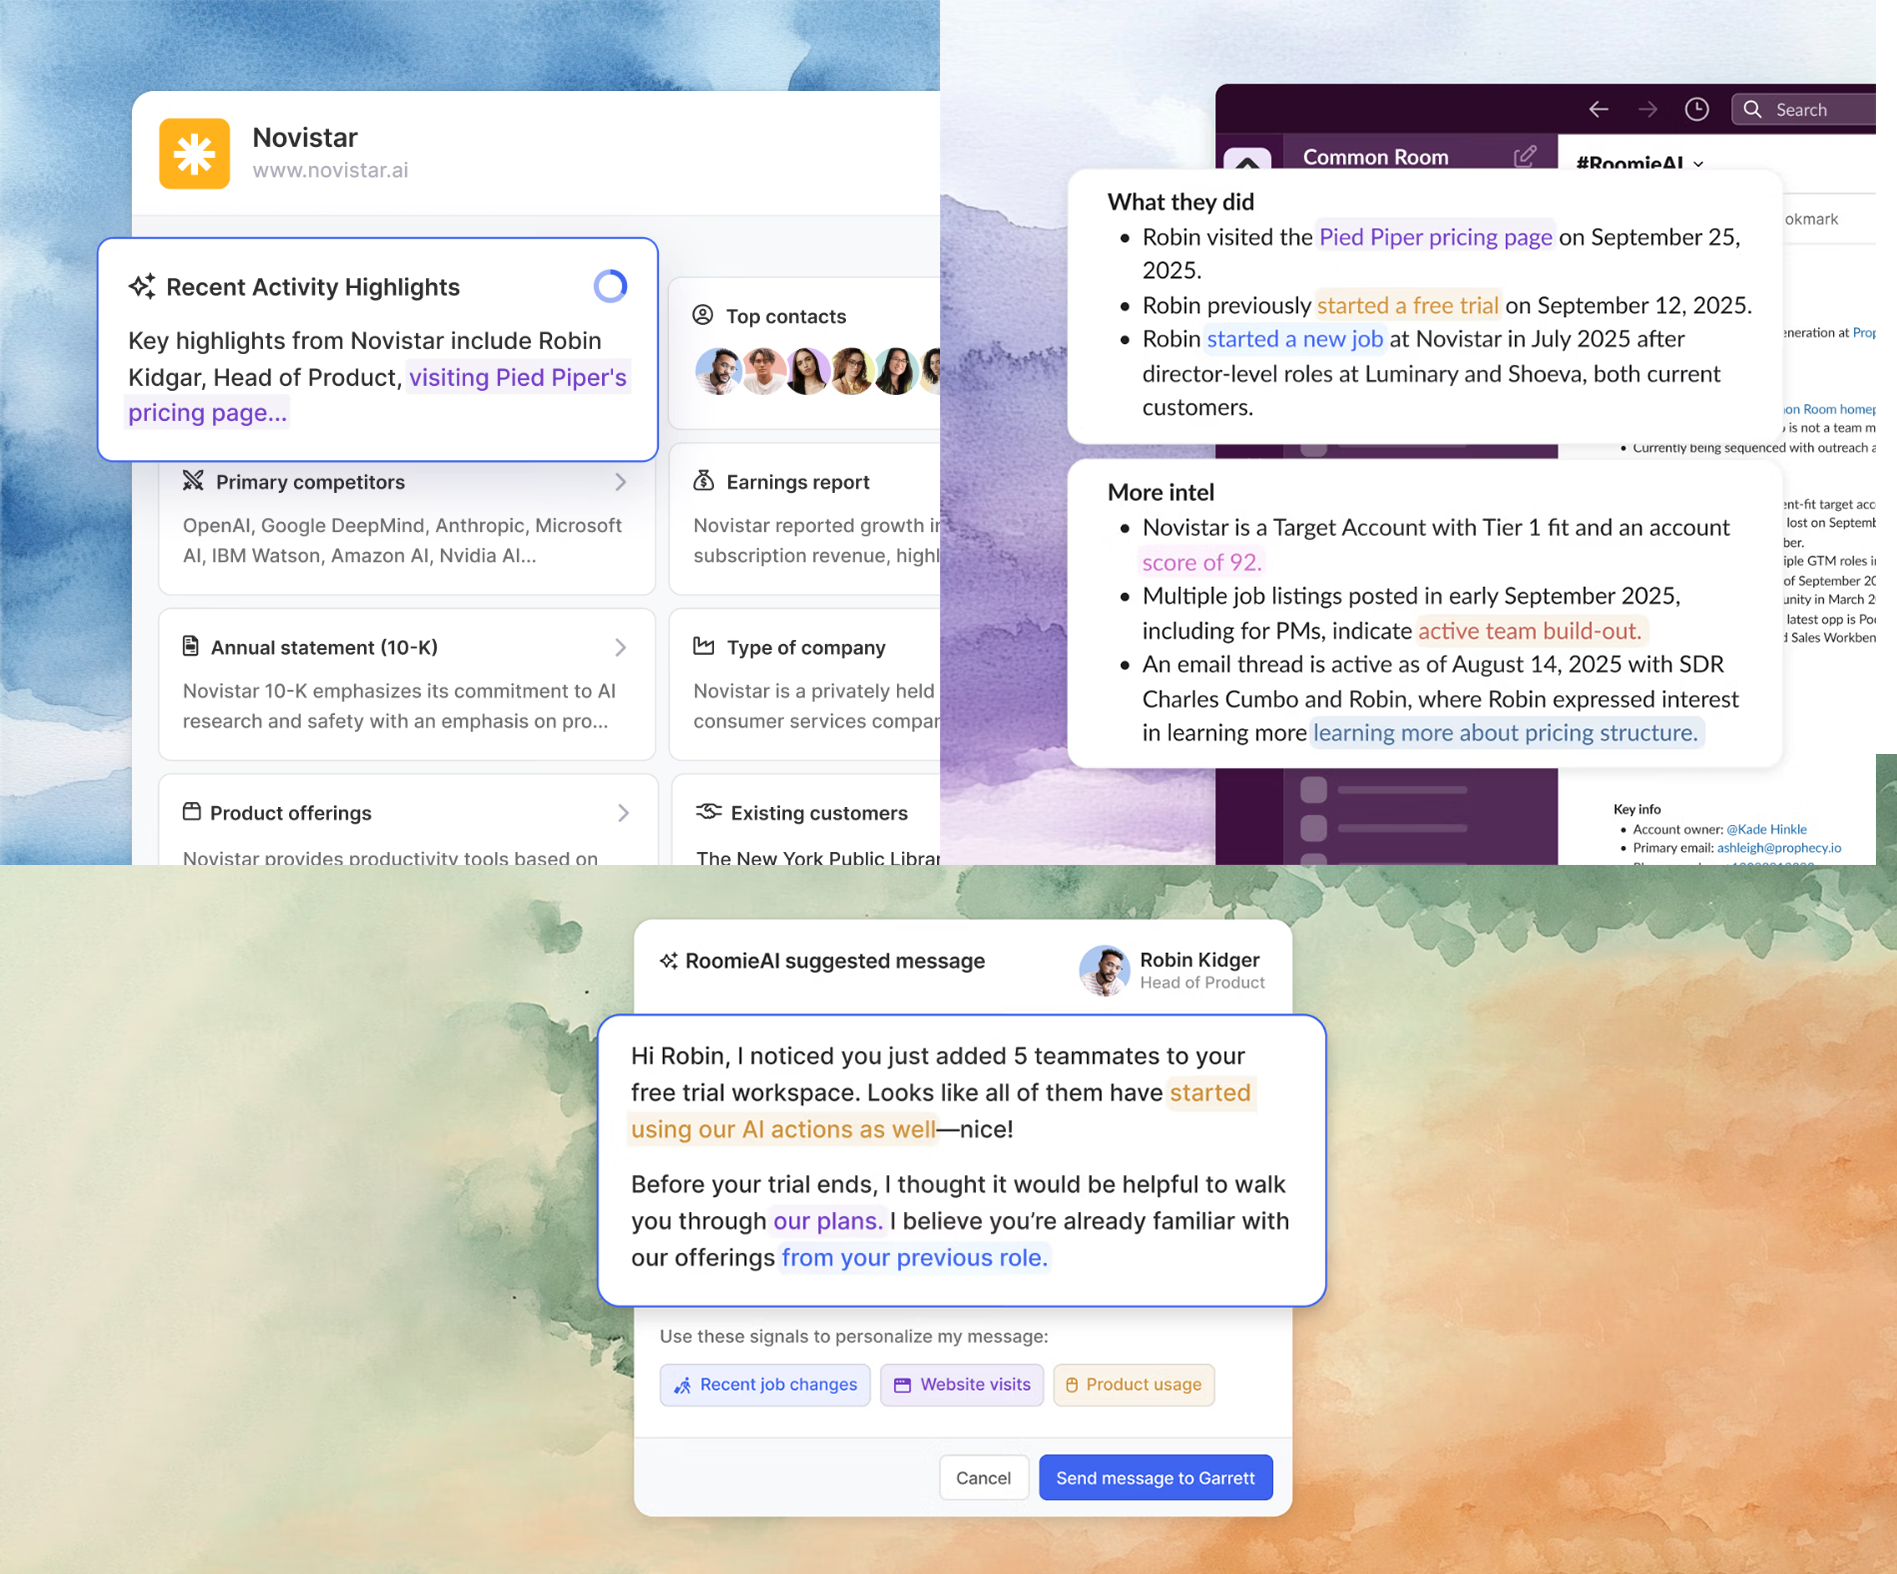Open the #RoomieAI channel dropdown
This screenshot has height=1574, width=1897.
coord(1640,163)
